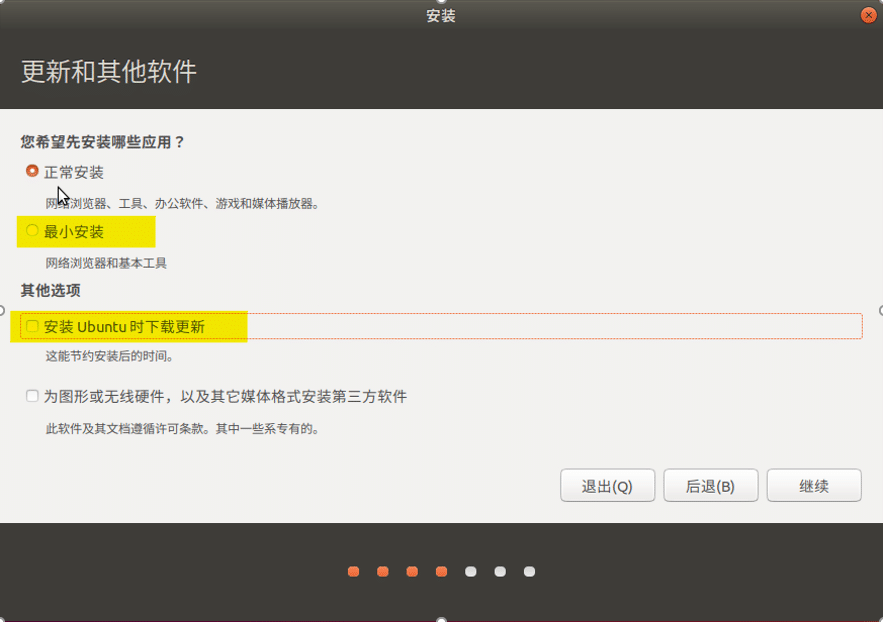Screen dimensions: 883x622
Task: Click the fourth orange progress dot
Action: point(441,572)
